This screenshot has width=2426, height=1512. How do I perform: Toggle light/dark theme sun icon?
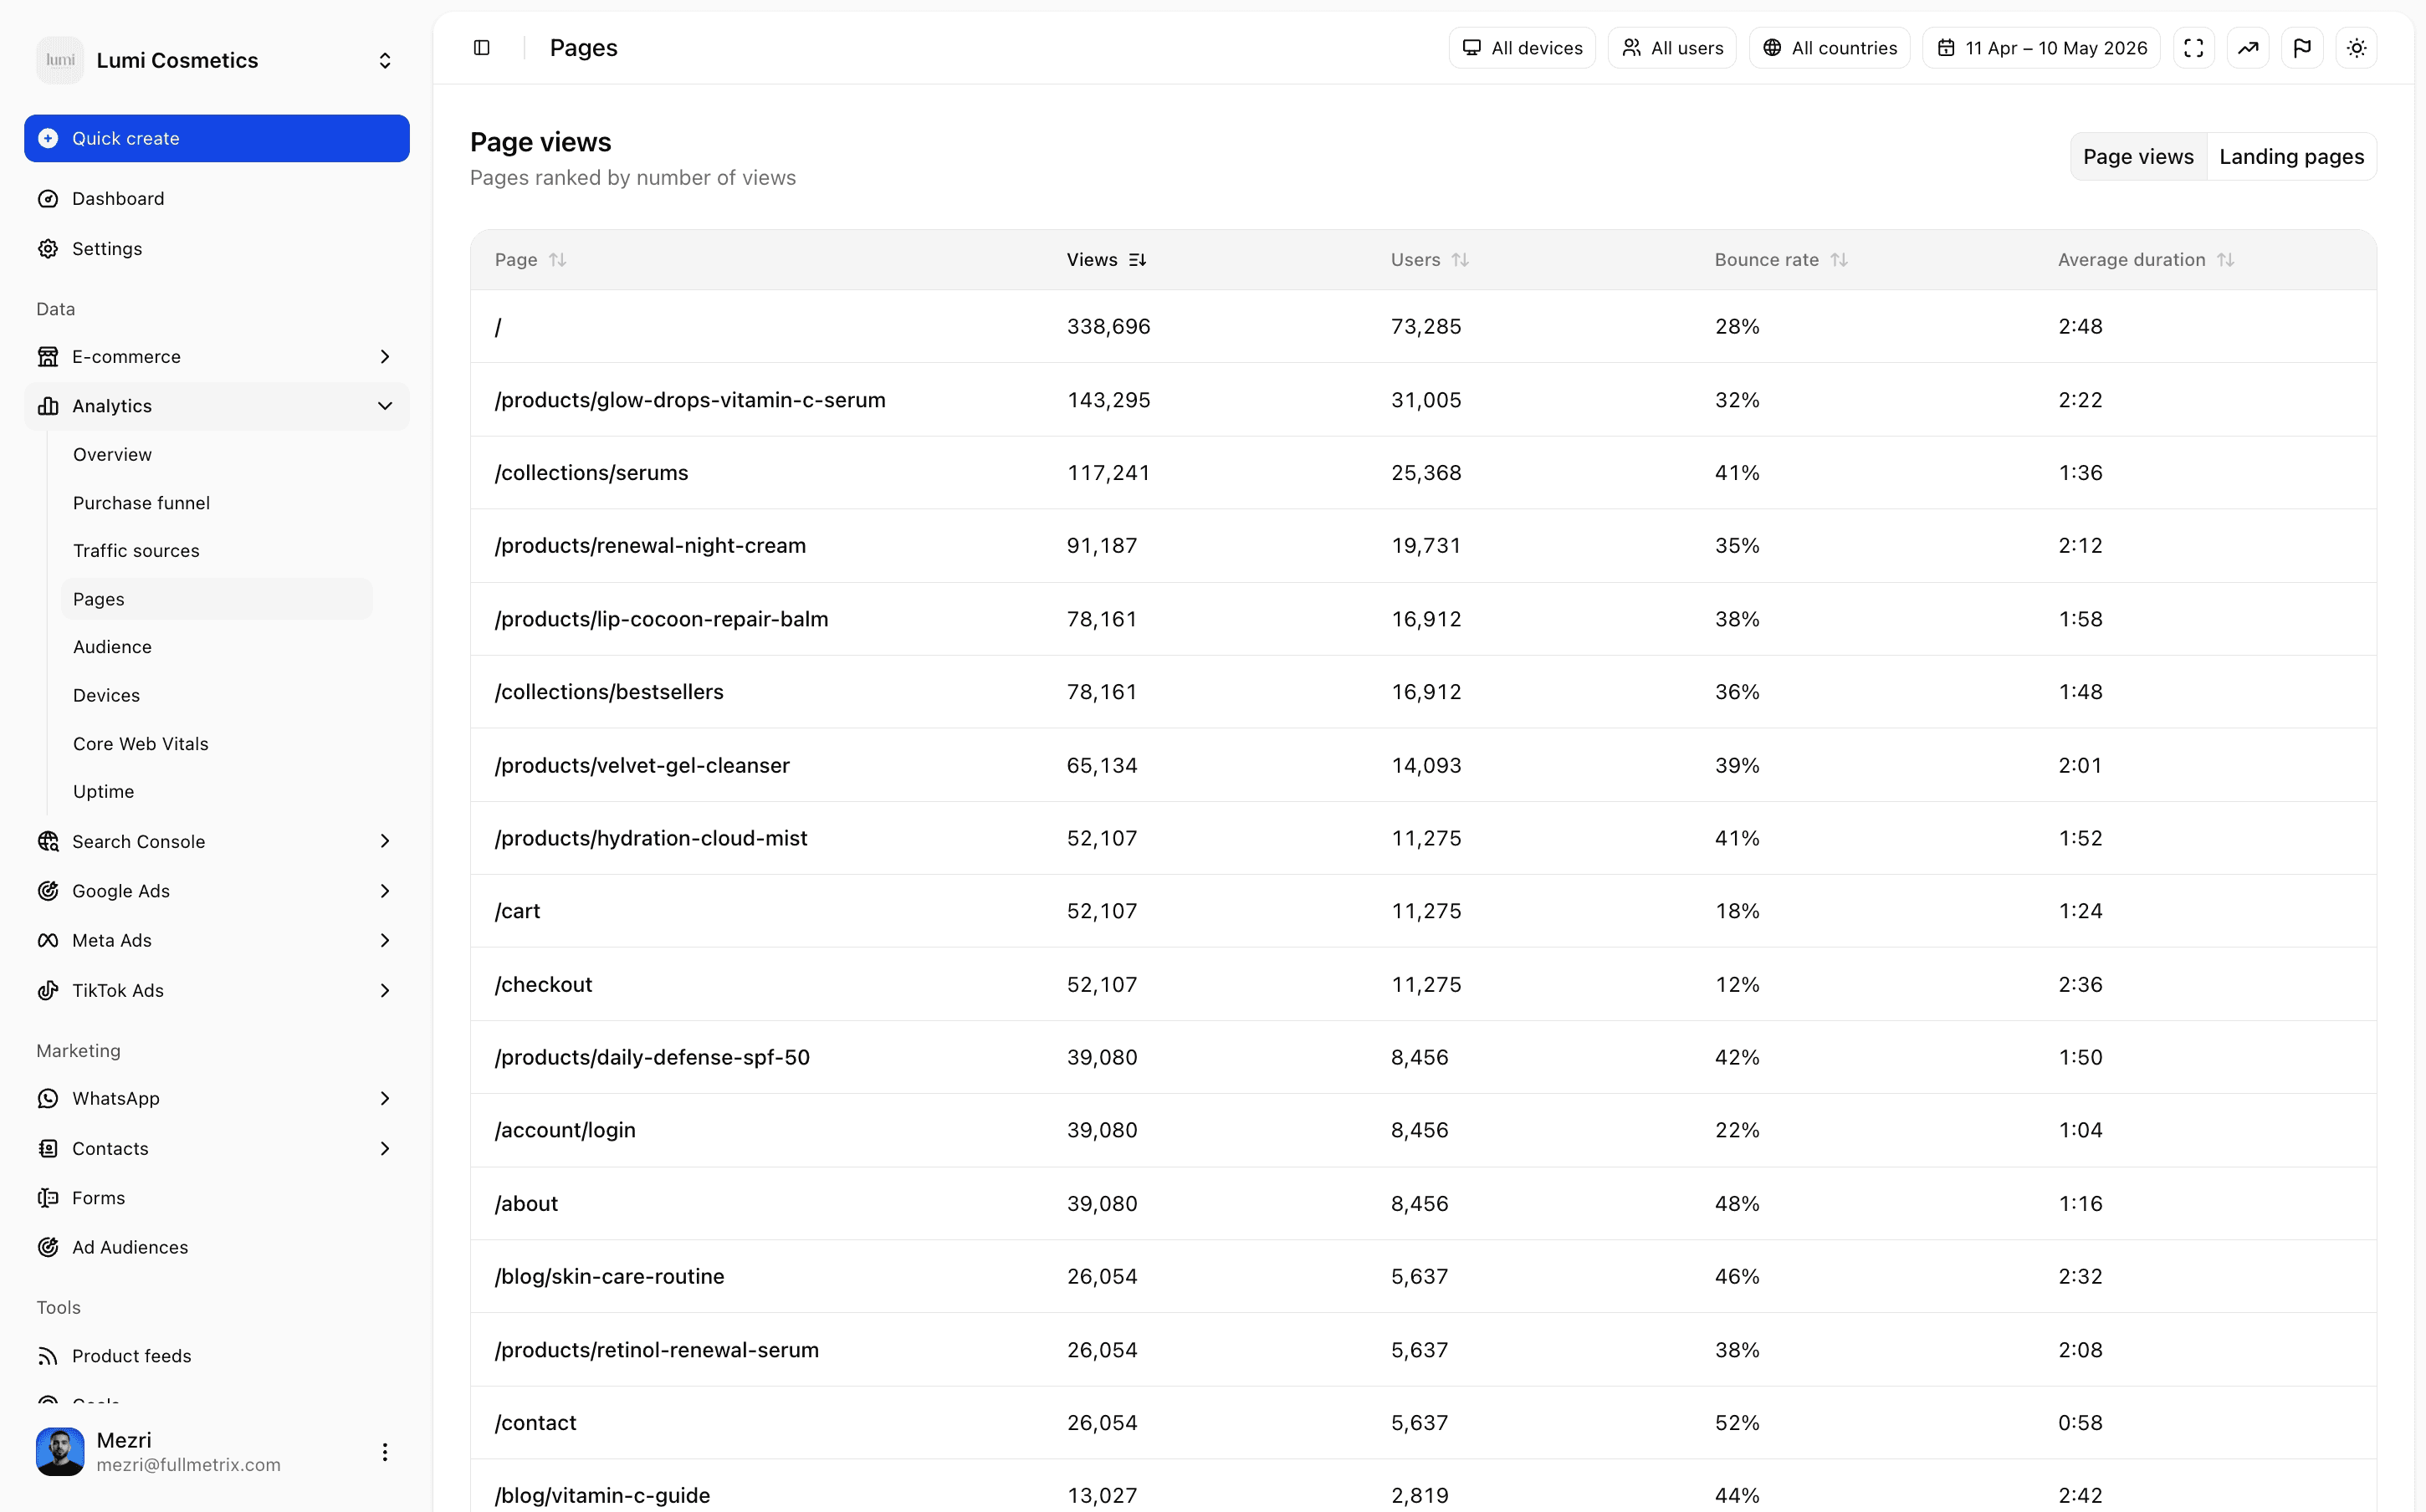tap(2356, 48)
